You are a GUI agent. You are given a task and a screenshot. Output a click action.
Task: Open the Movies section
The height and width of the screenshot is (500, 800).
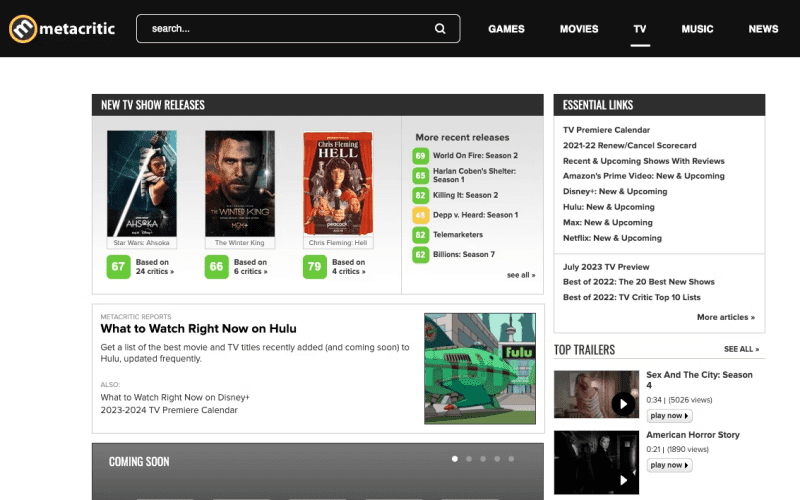click(x=579, y=29)
